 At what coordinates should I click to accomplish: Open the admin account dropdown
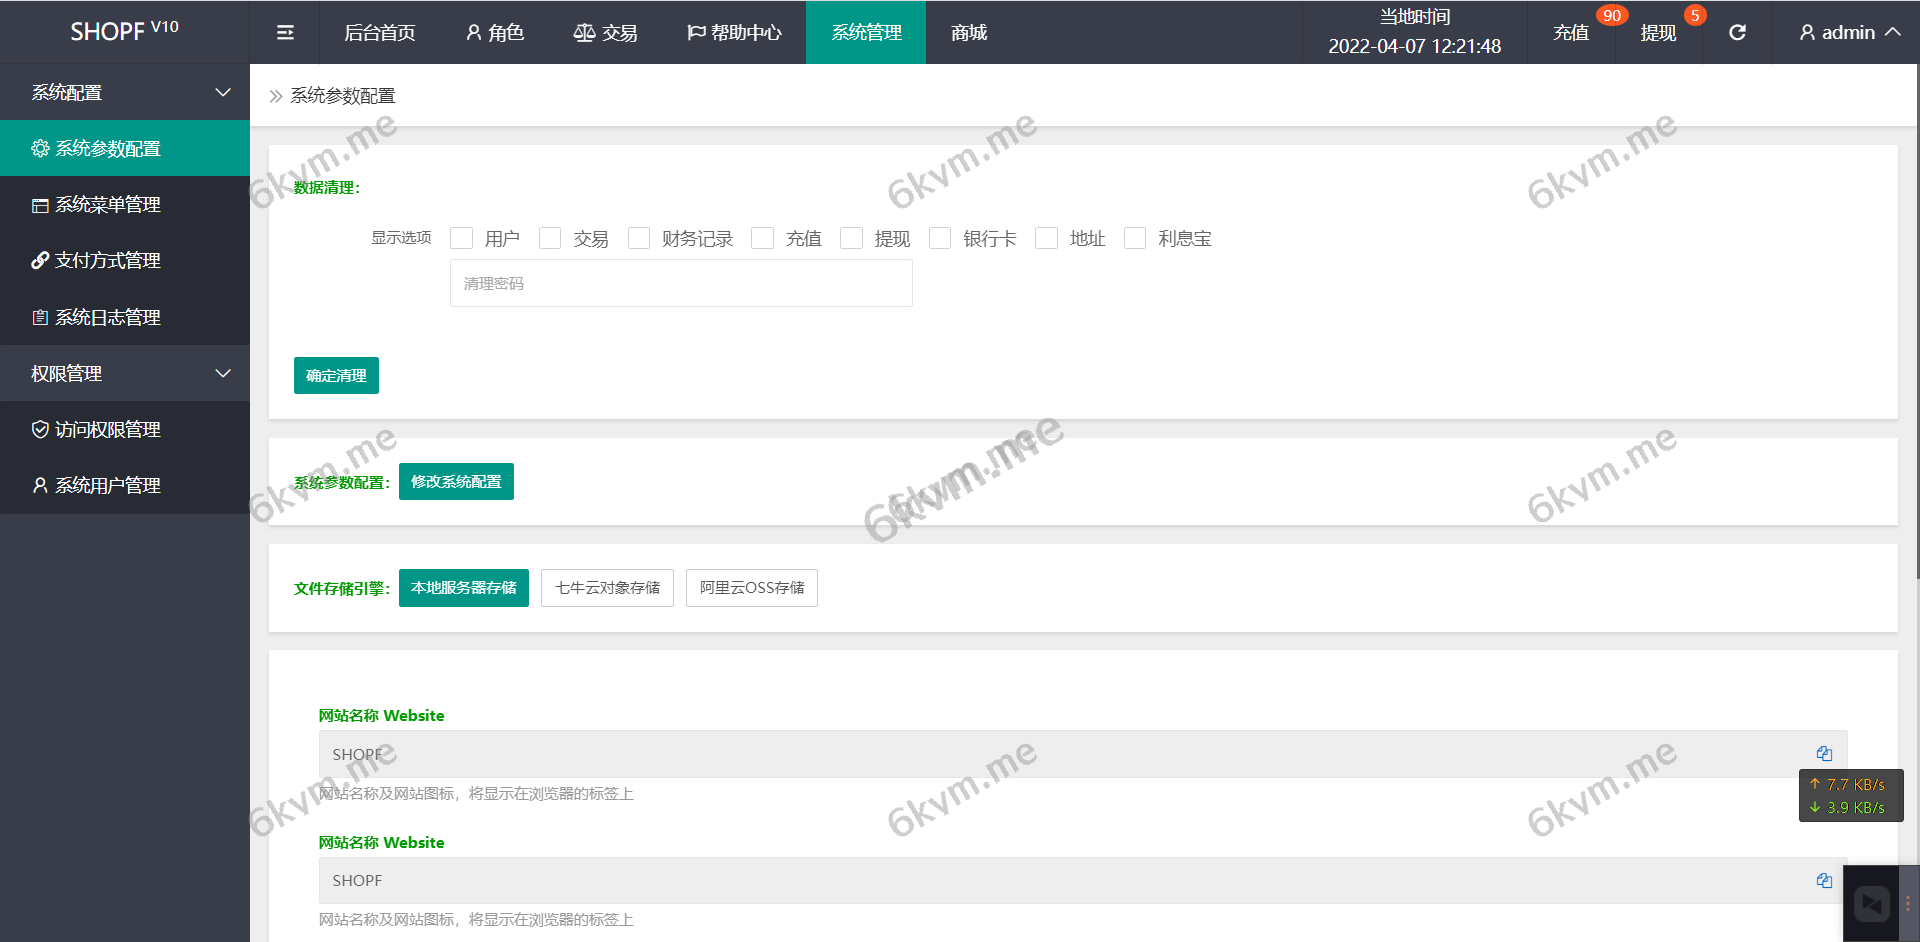(1849, 33)
